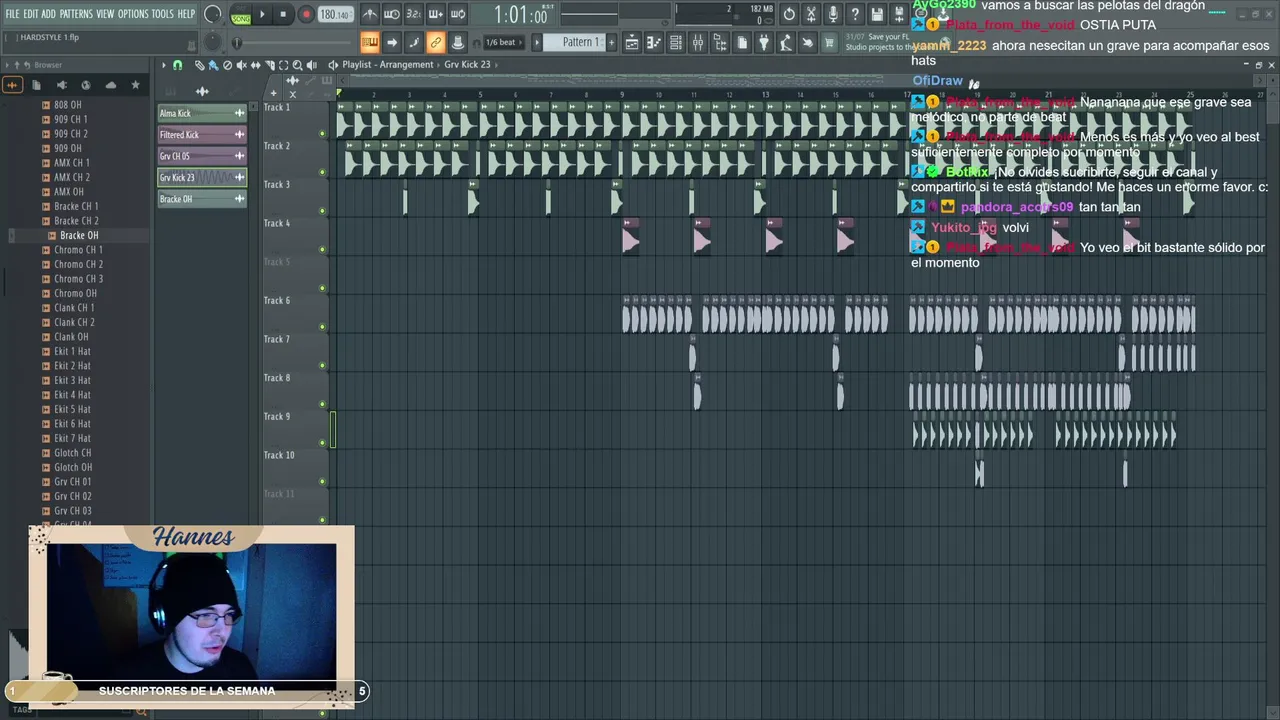Open browser globe tab icon

coord(85,85)
